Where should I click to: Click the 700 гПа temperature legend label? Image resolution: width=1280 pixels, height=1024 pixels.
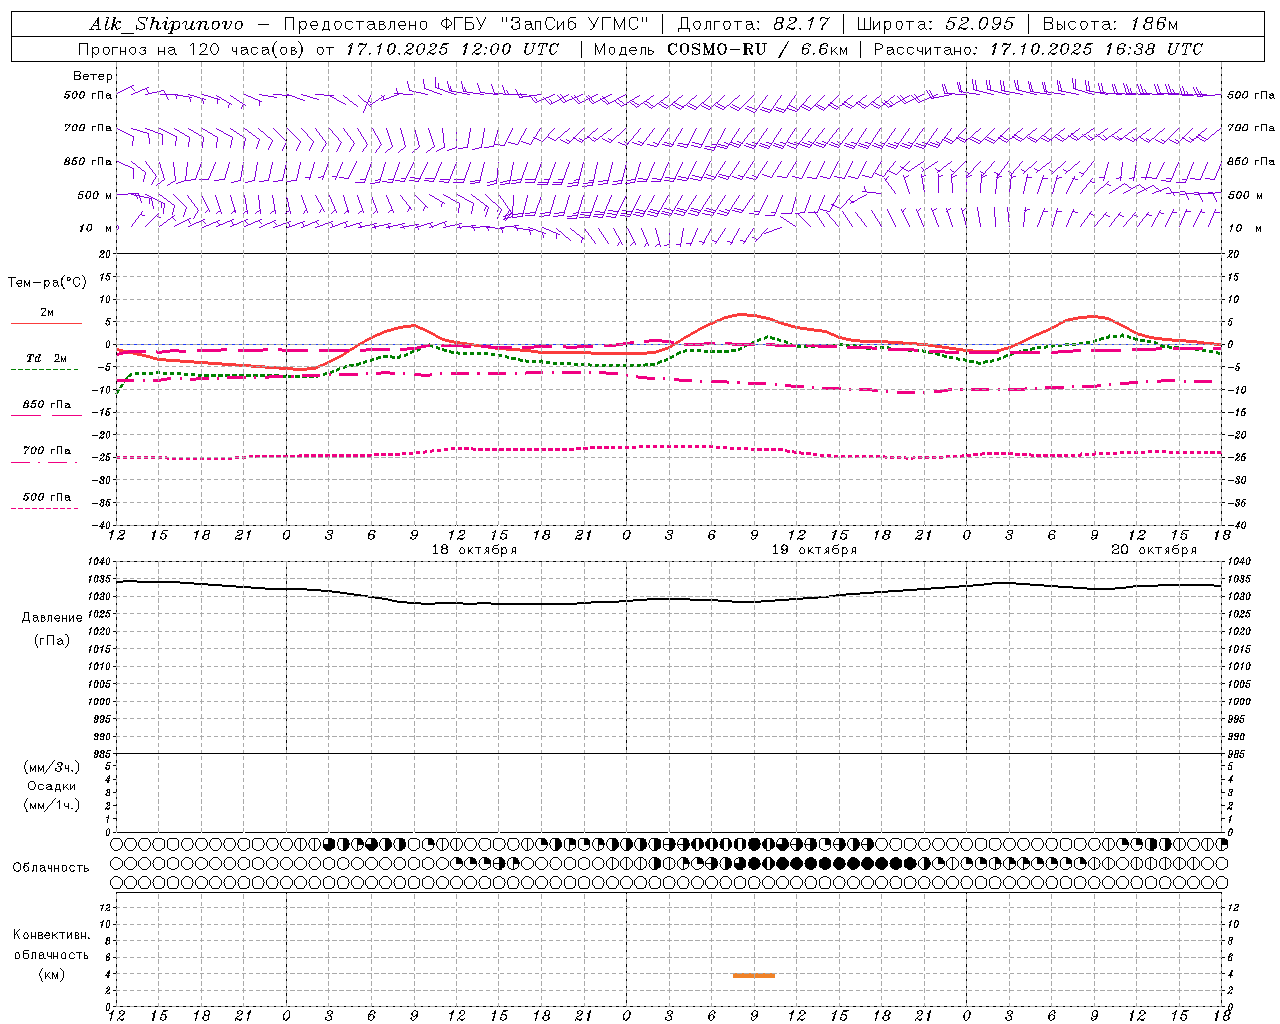[x=47, y=450]
